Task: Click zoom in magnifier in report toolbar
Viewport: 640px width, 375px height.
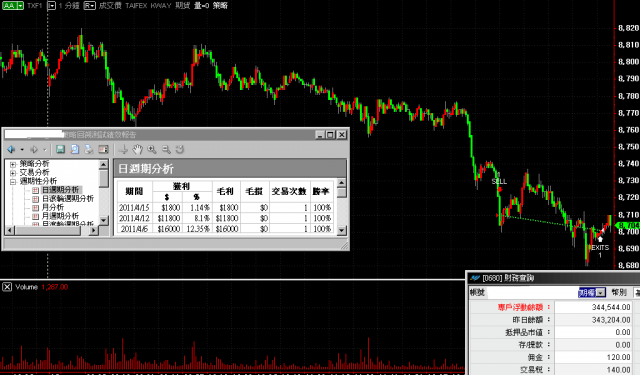Action: click(152, 149)
